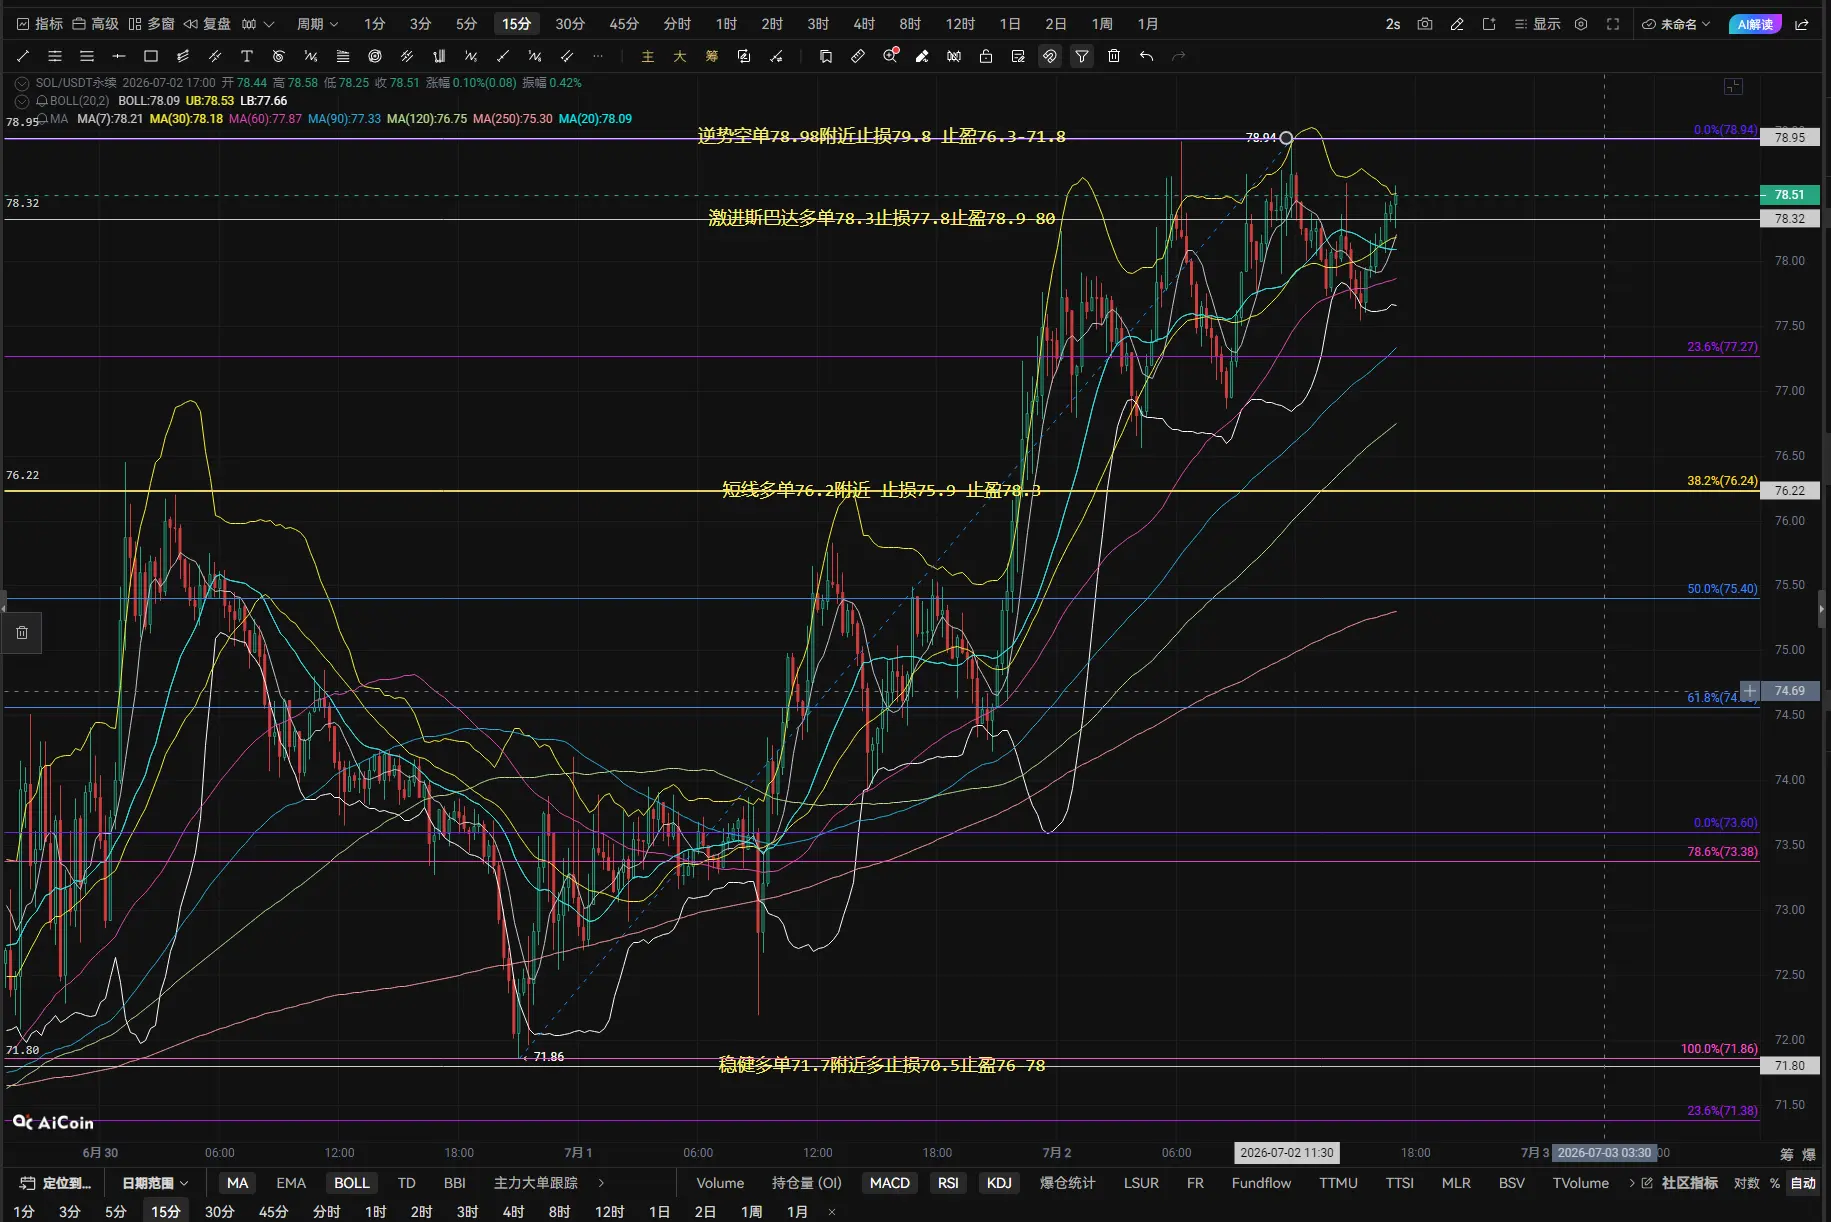This screenshot has width=1831, height=1222.
Task: Open the 日期范围 date range dropdown
Action: click(155, 1183)
